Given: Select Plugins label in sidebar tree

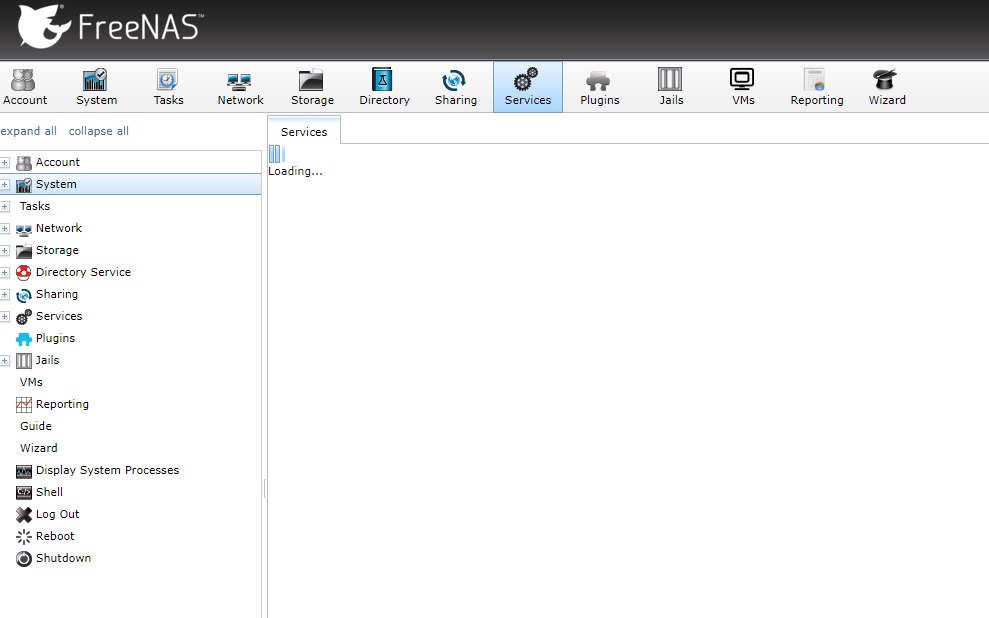Looking at the screenshot, I should point(56,339).
